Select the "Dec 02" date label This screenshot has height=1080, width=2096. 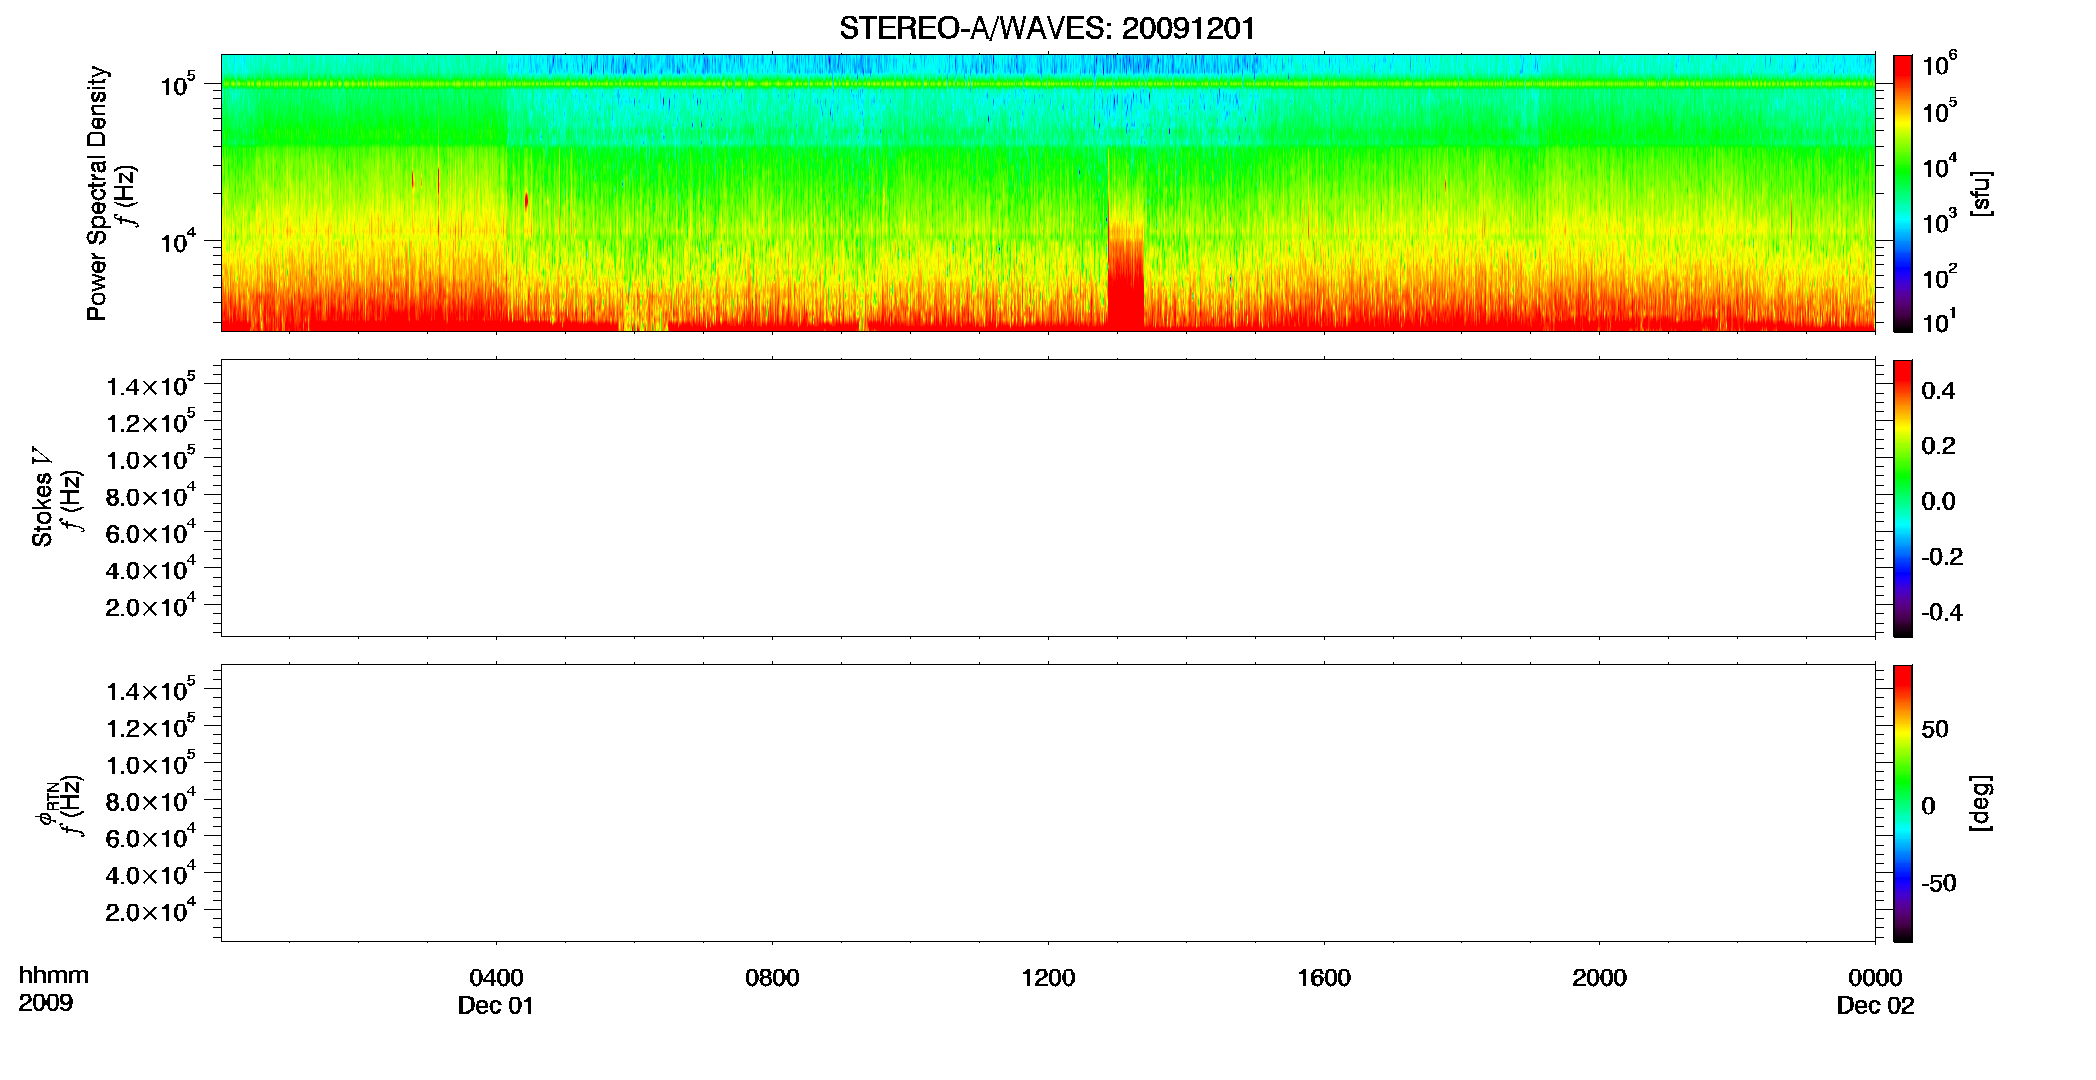1875,1006
